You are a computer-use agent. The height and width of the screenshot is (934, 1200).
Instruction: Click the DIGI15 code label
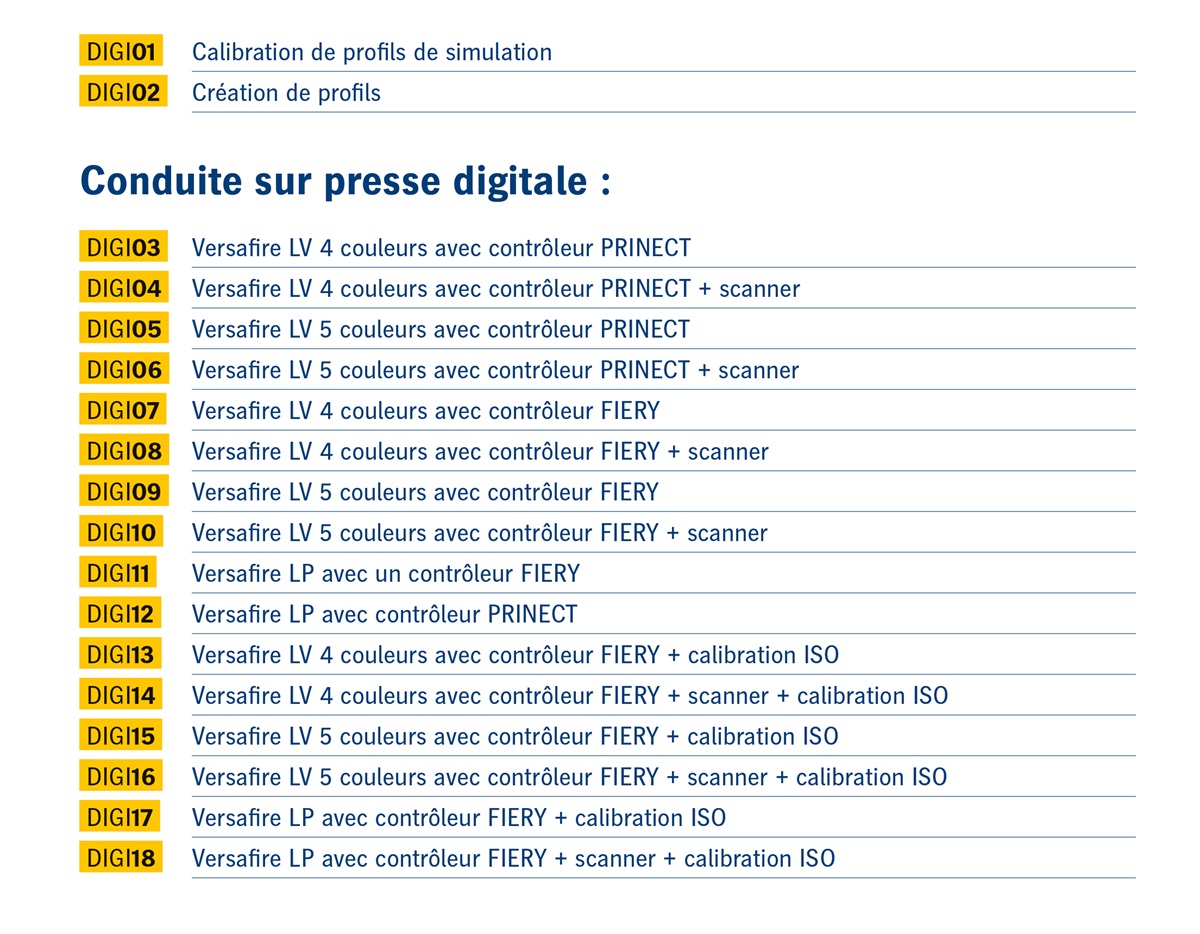[x=120, y=736]
